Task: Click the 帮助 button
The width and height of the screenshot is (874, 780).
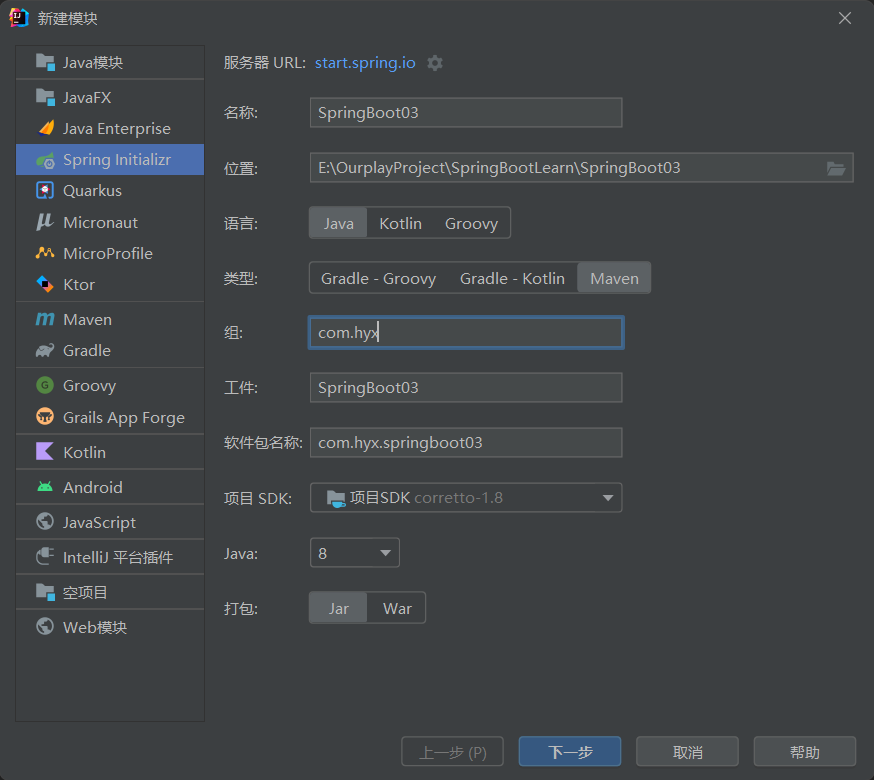Action: point(804,752)
